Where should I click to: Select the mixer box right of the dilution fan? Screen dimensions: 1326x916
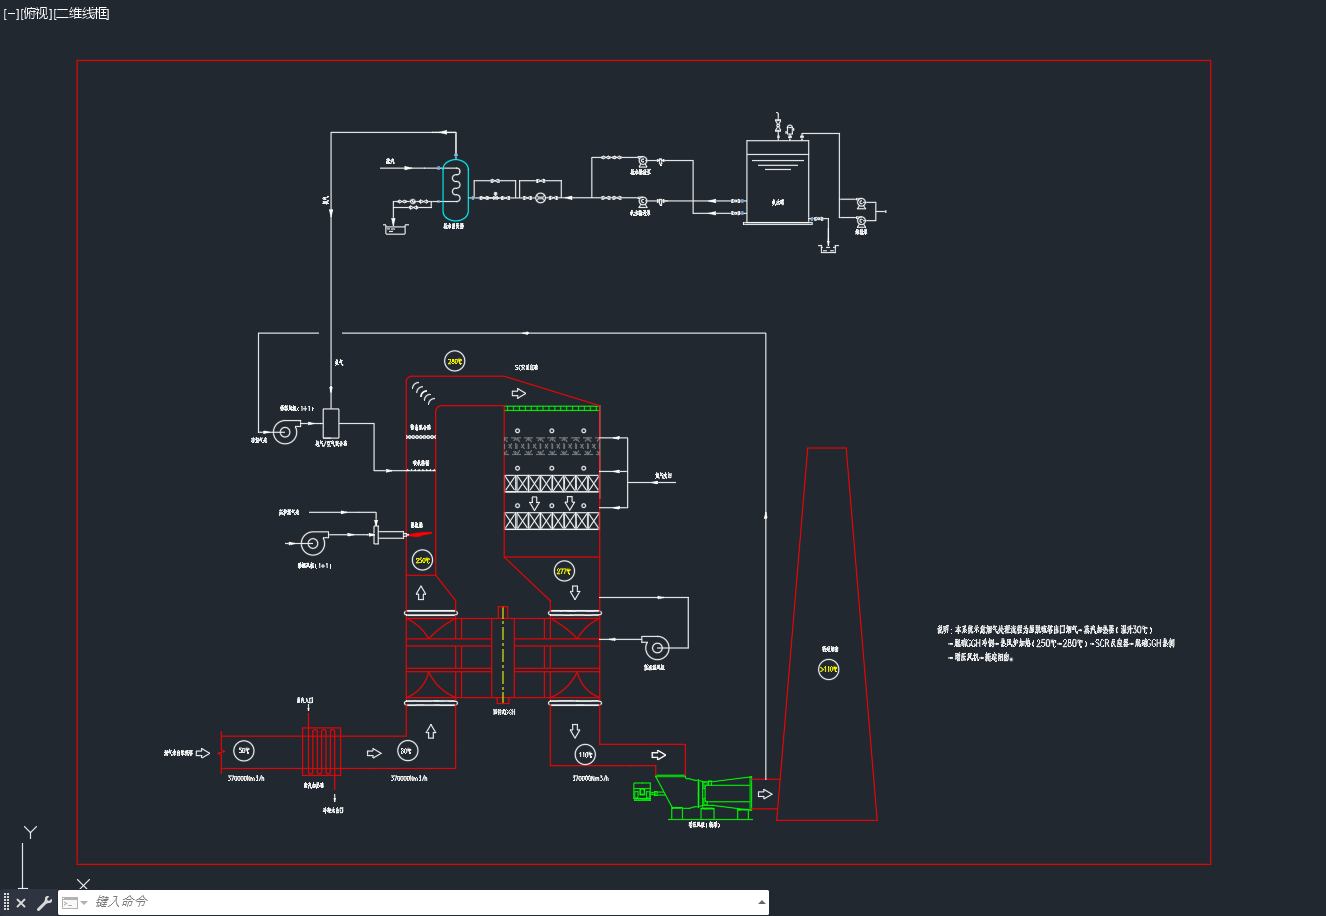(331, 422)
